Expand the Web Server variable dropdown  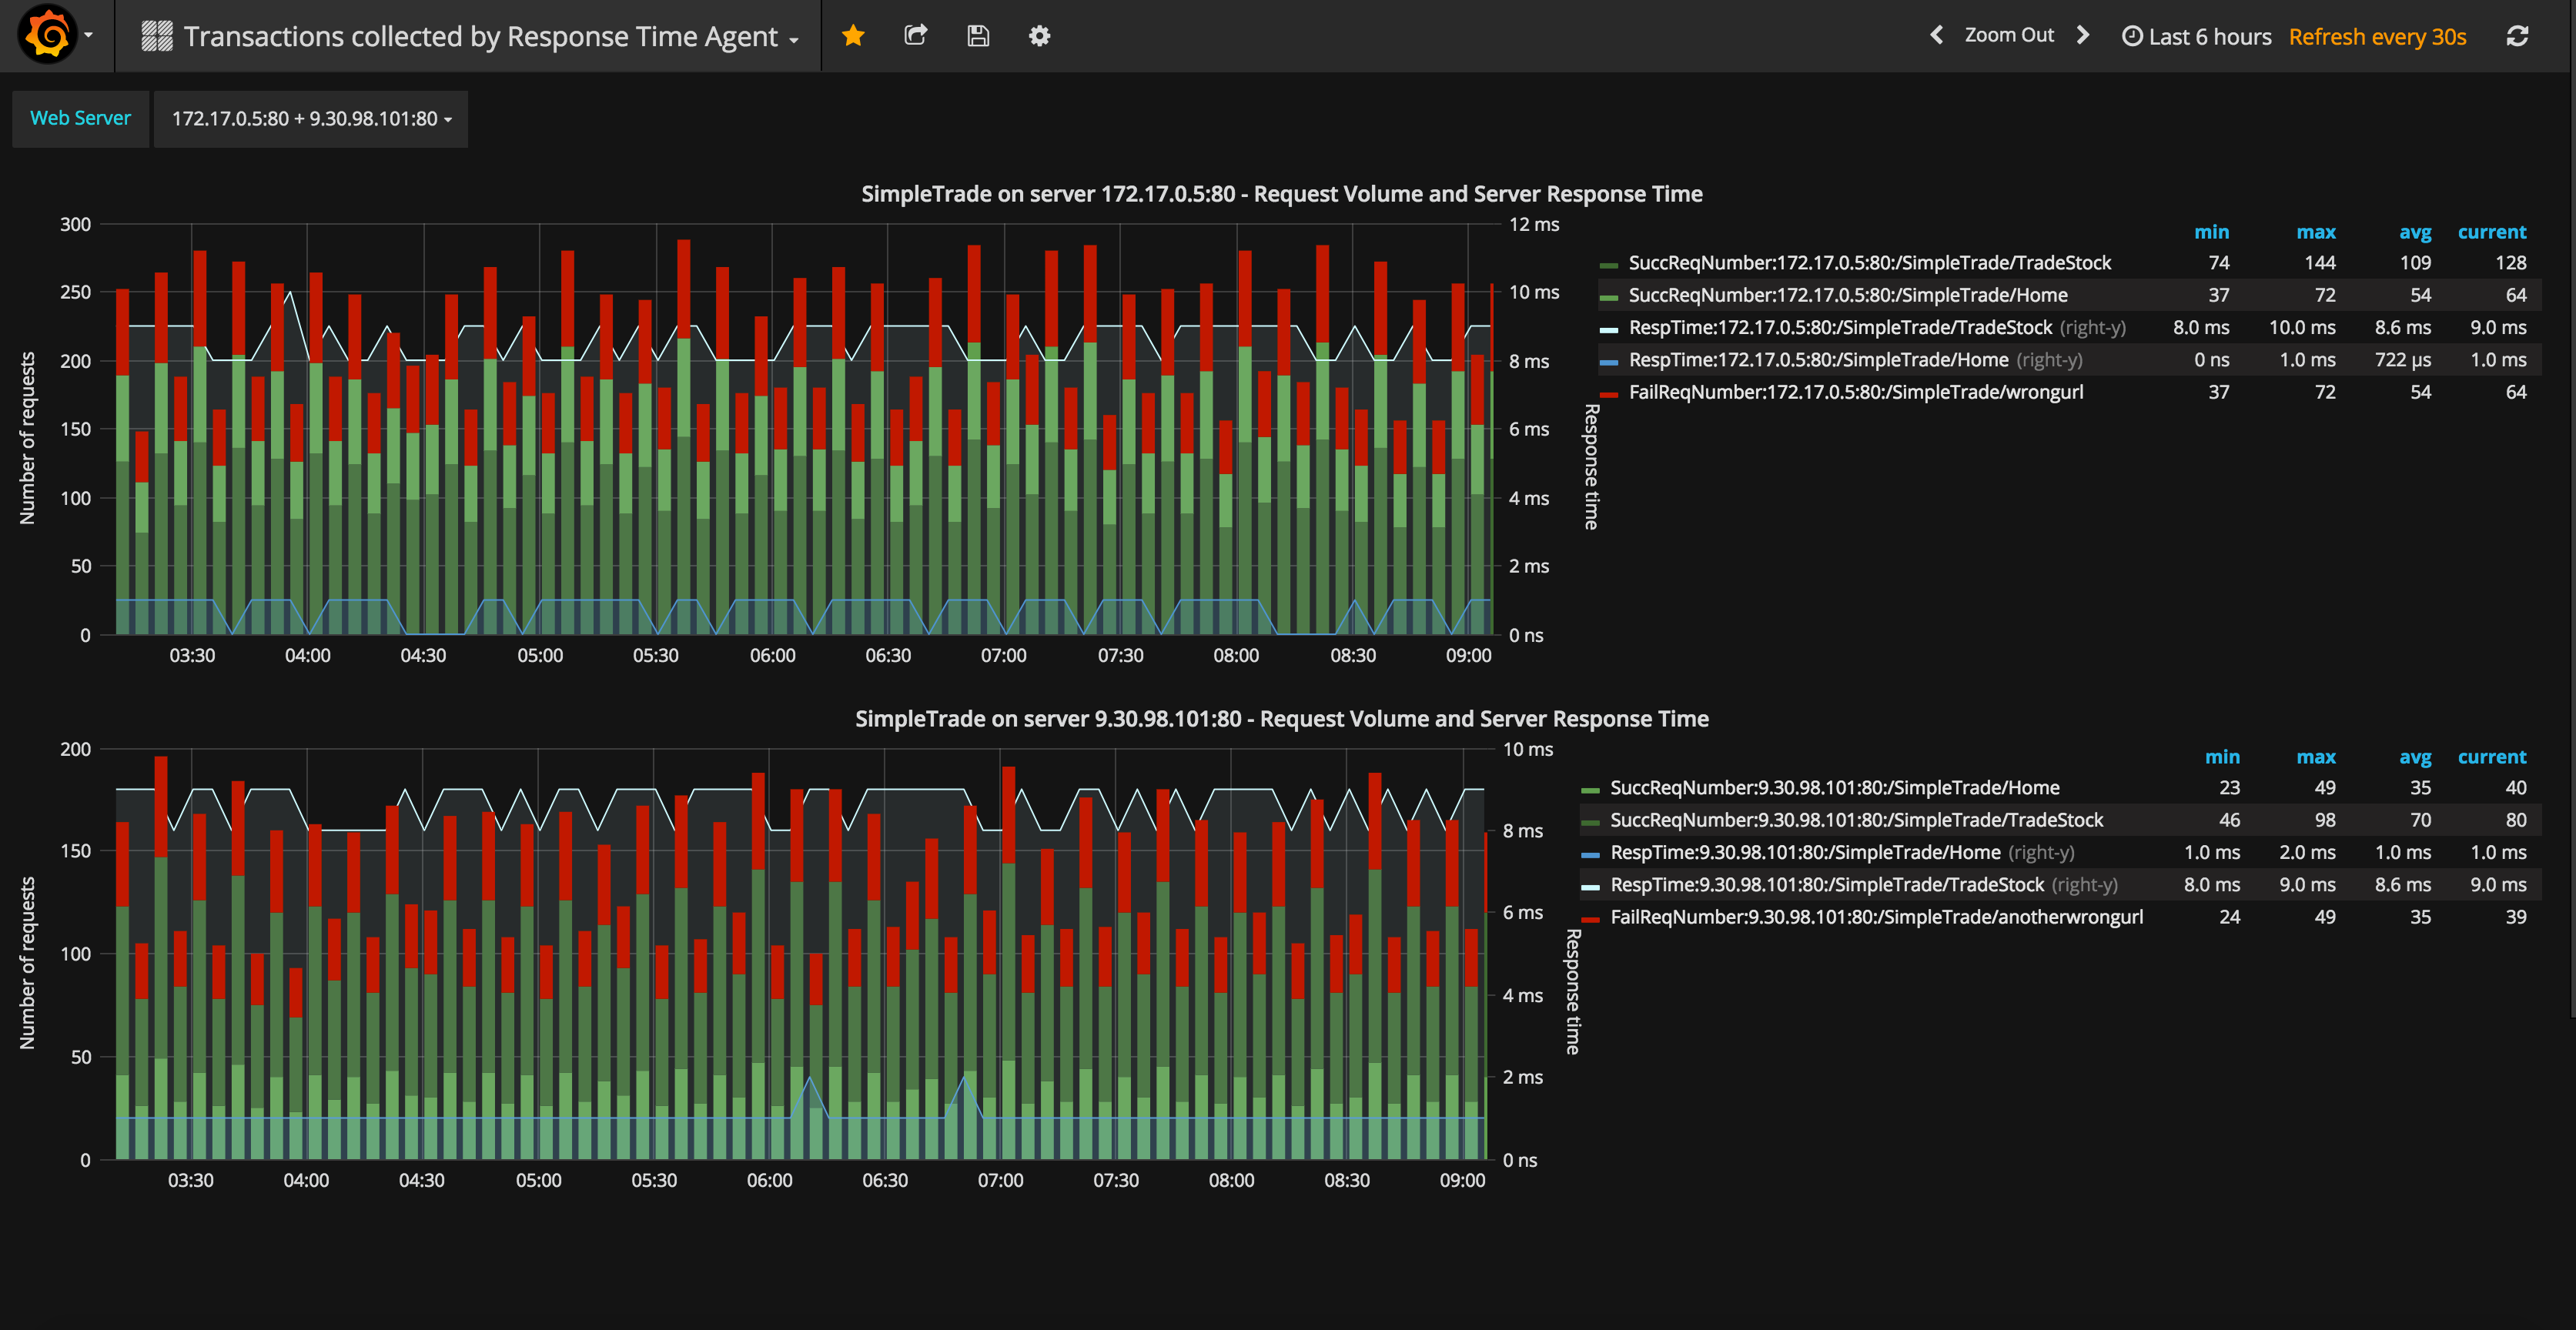[311, 119]
